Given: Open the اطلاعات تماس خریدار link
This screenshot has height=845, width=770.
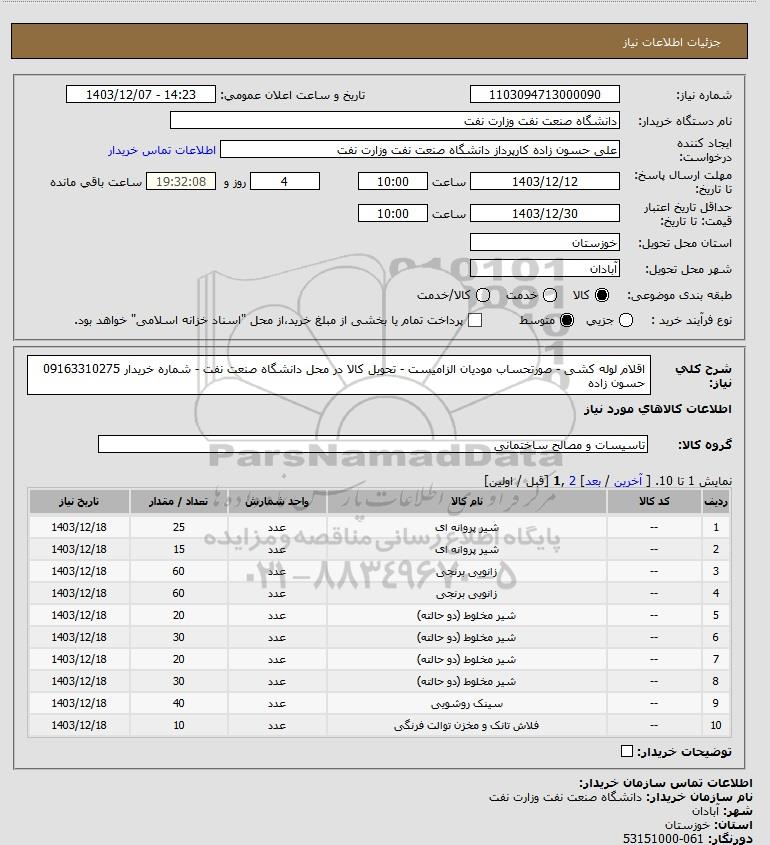Looking at the screenshot, I should click(x=162, y=150).
